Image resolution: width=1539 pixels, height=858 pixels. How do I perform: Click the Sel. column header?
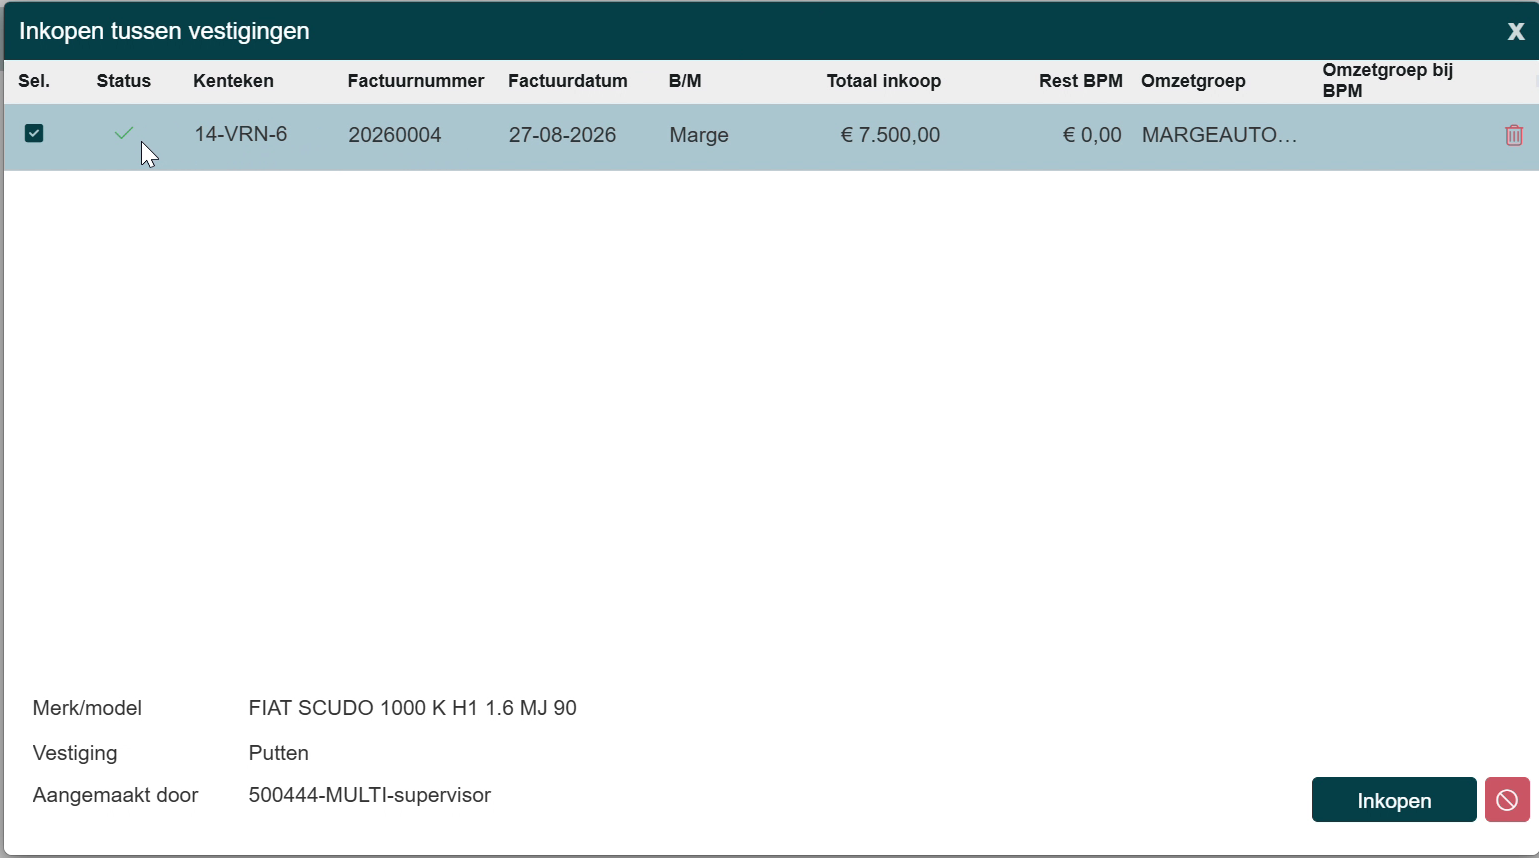click(x=34, y=81)
